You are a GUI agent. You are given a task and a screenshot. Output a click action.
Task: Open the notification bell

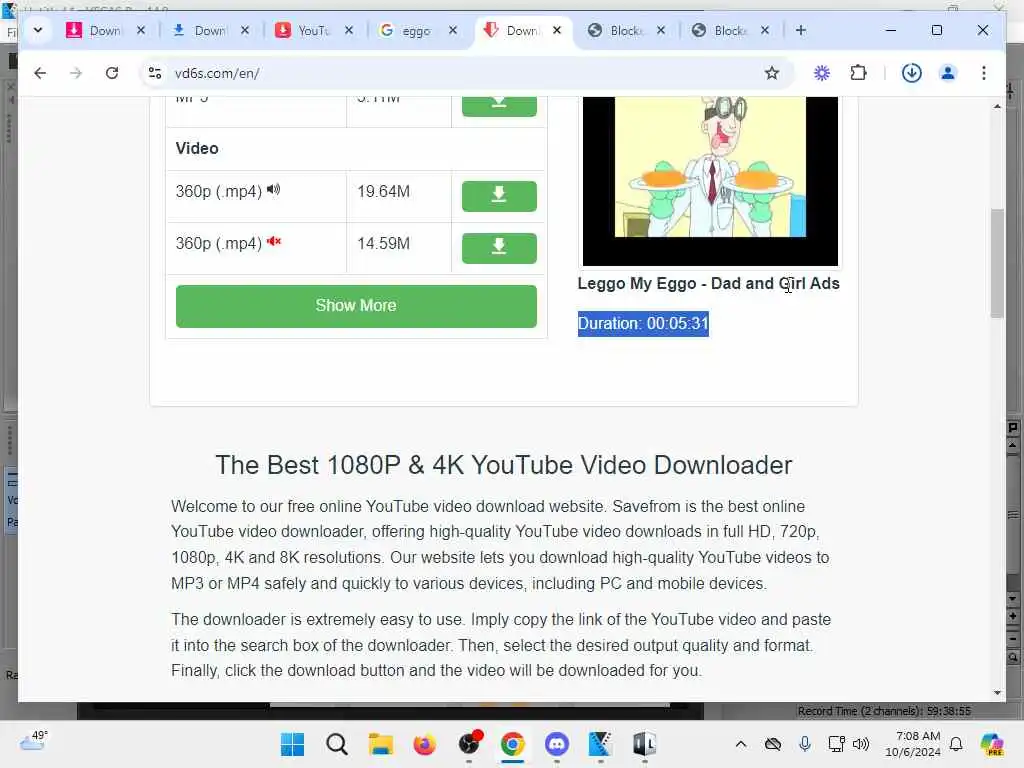(x=956, y=744)
